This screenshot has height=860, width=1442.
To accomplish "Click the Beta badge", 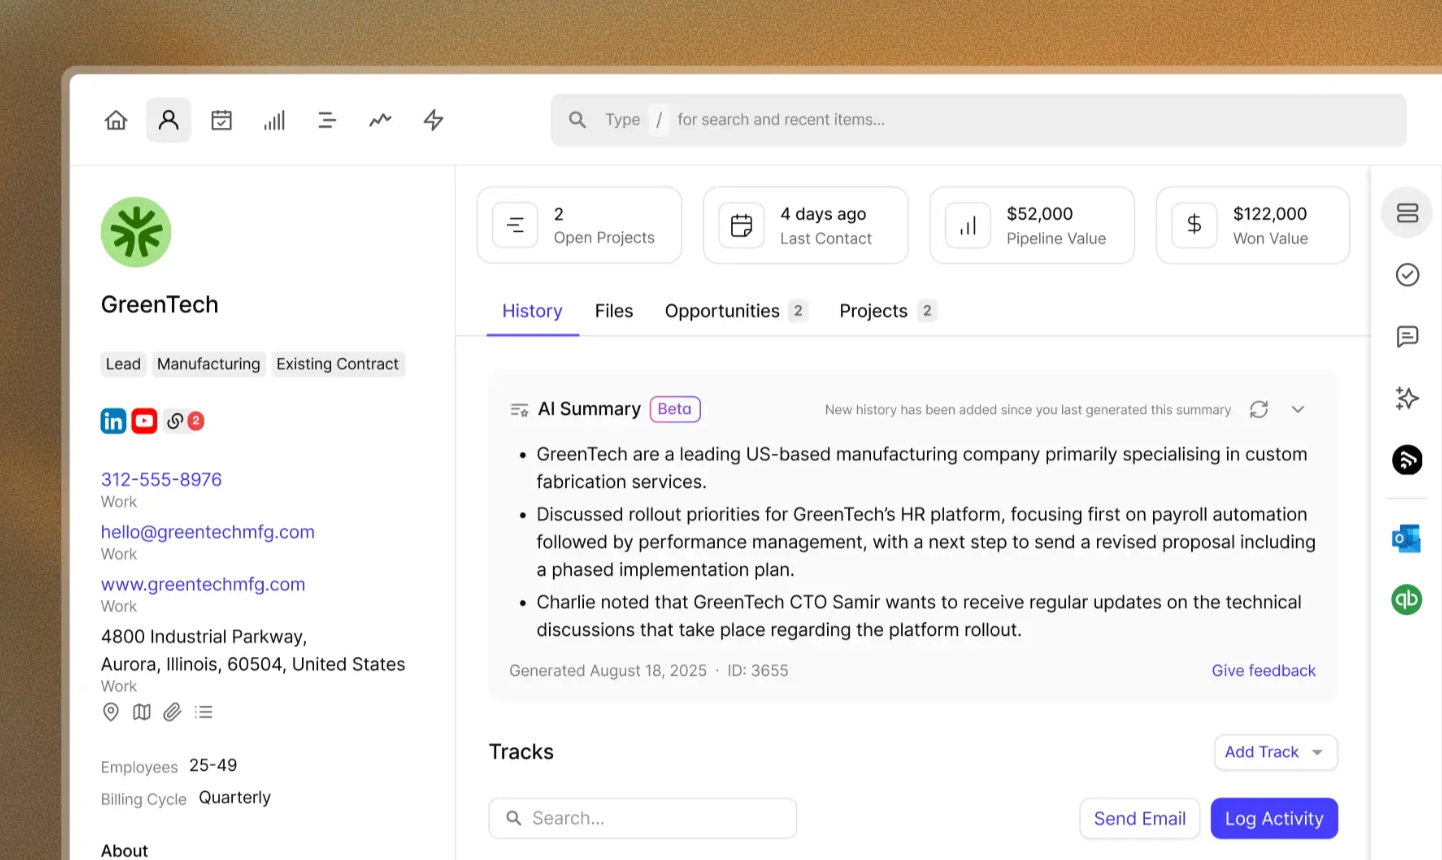I will coord(675,409).
